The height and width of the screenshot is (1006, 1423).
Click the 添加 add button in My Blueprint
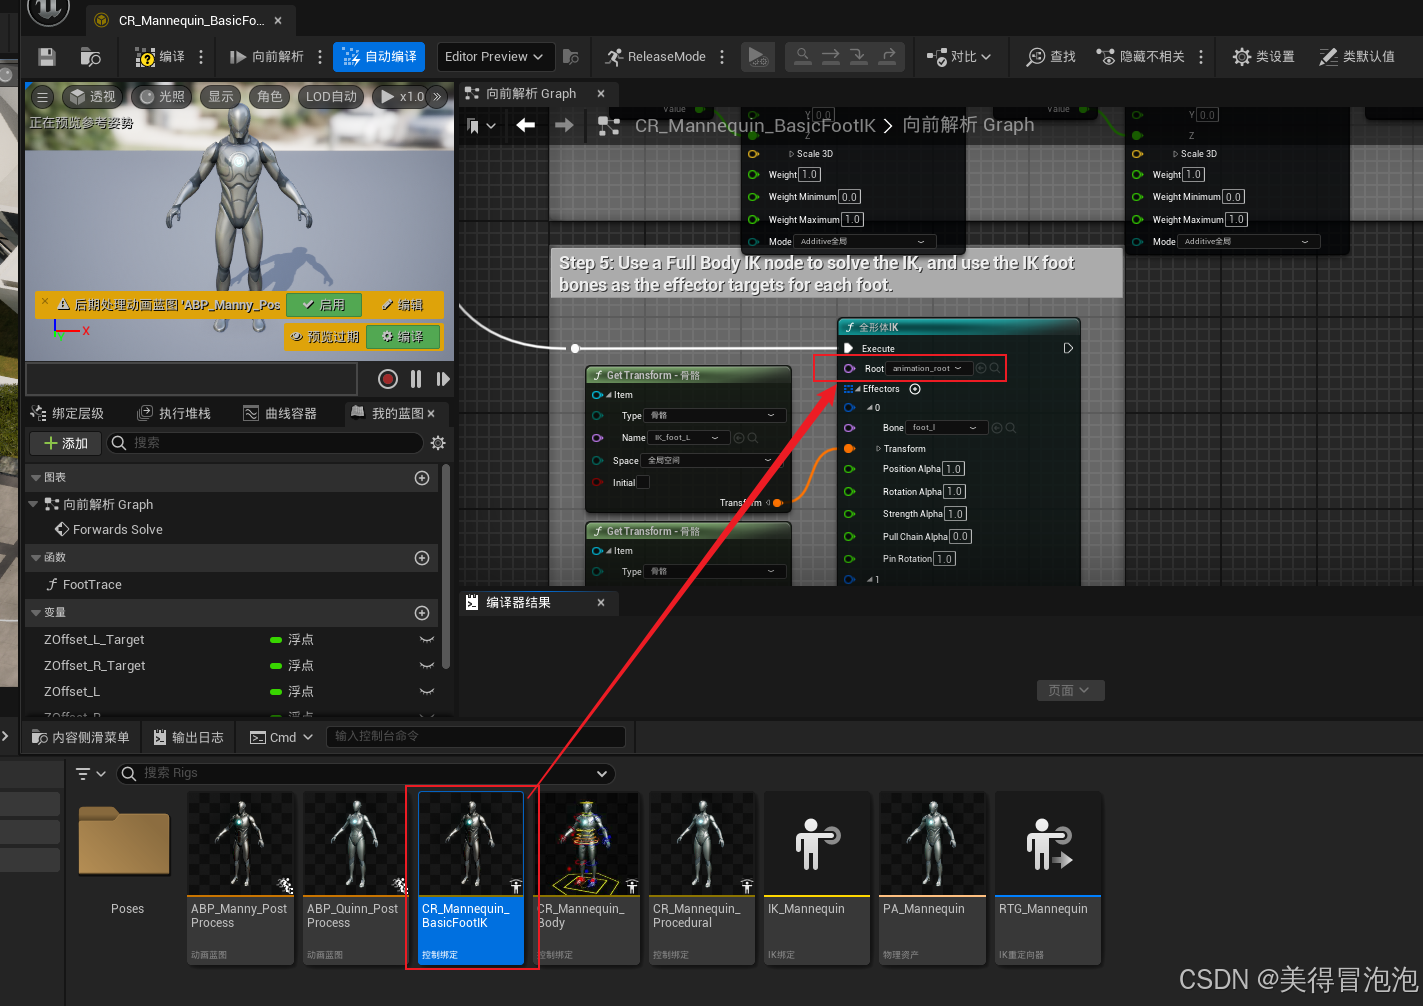tap(66, 443)
